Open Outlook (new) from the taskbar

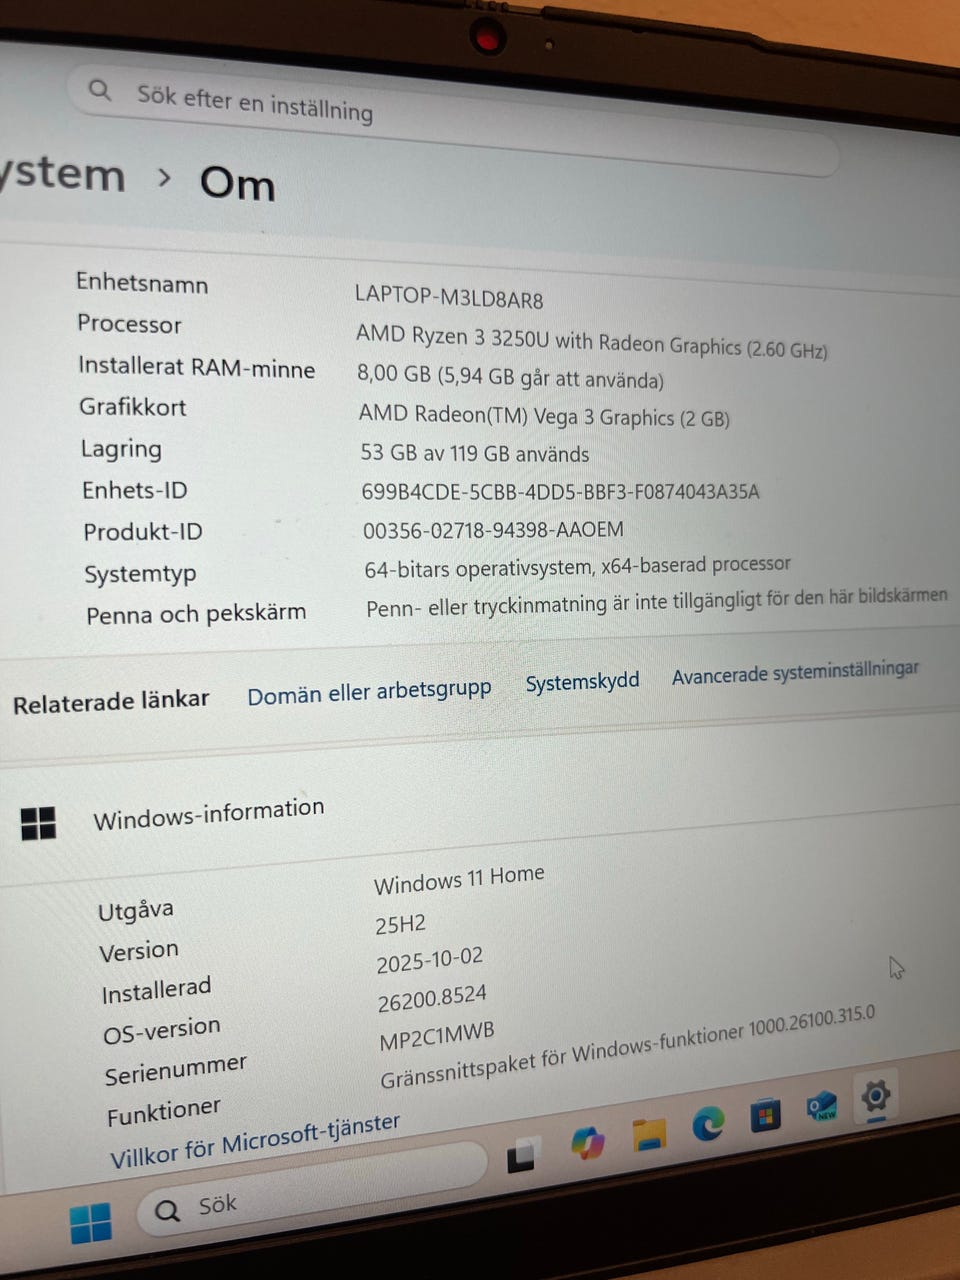(822, 1106)
